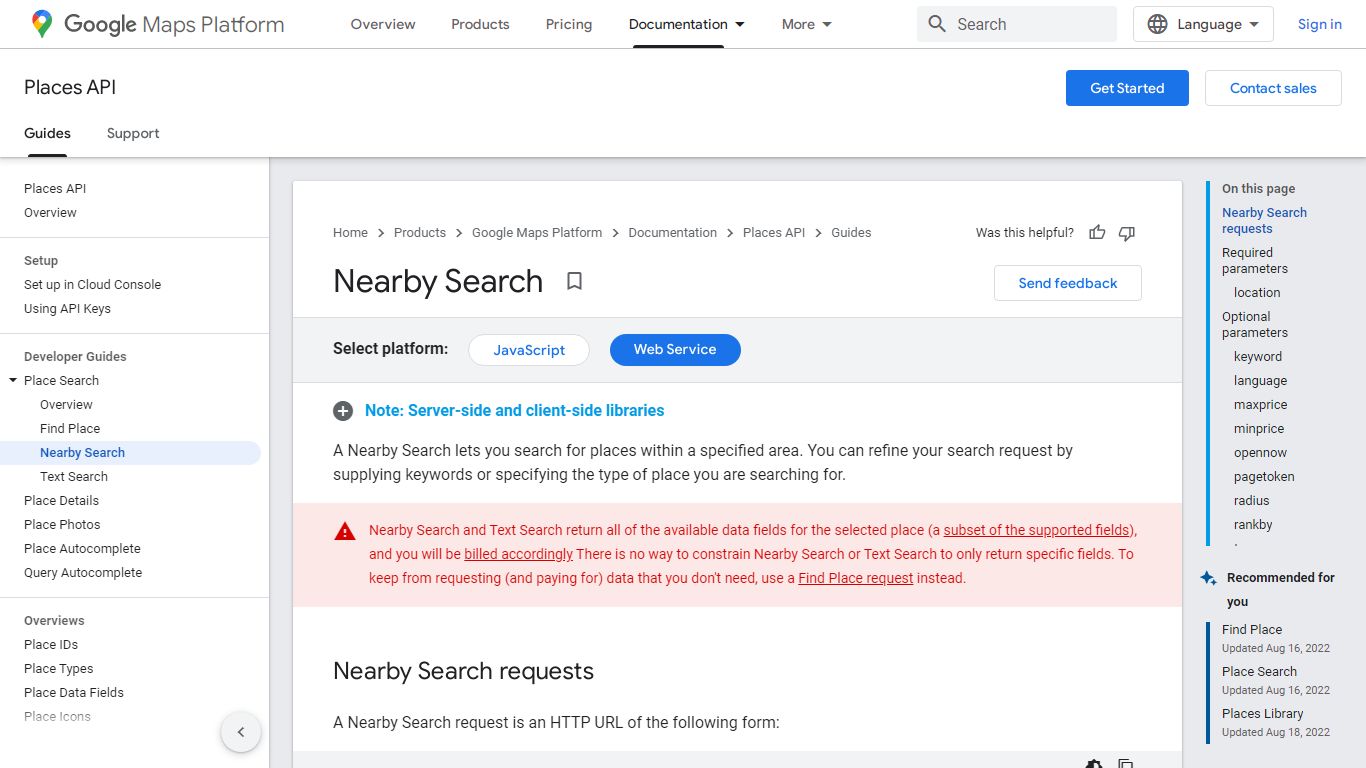Click the sparkle icon near Recommended for you
Image resolution: width=1366 pixels, height=768 pixels.
tap(1208, 578)
